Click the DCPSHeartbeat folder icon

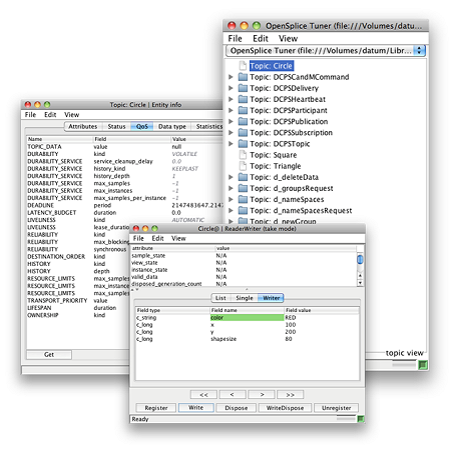coord(243,99)
